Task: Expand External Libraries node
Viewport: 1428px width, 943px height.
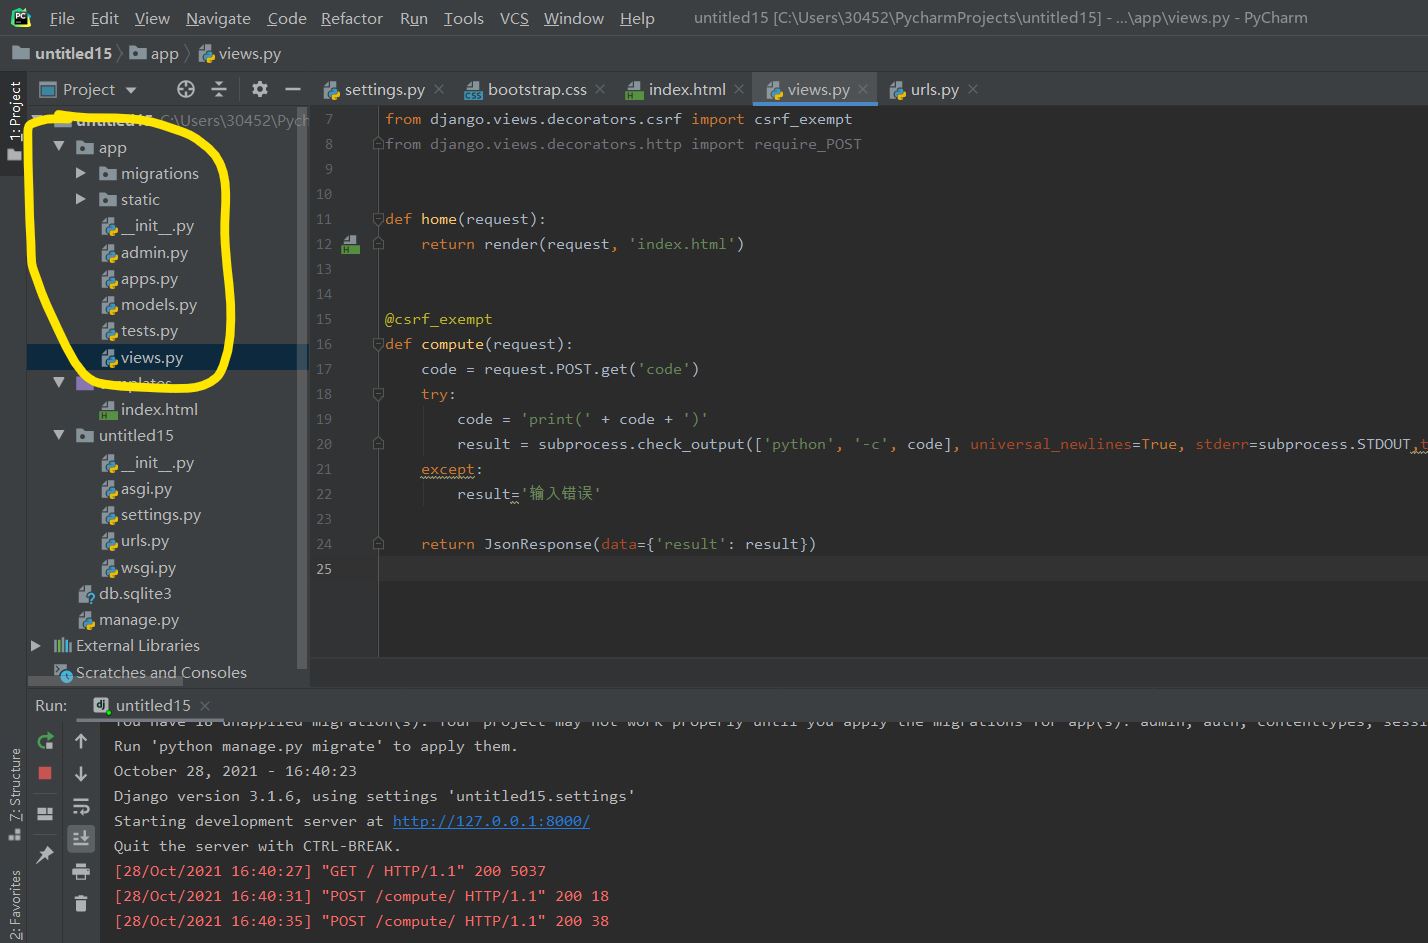Action: tap(36, 646)
